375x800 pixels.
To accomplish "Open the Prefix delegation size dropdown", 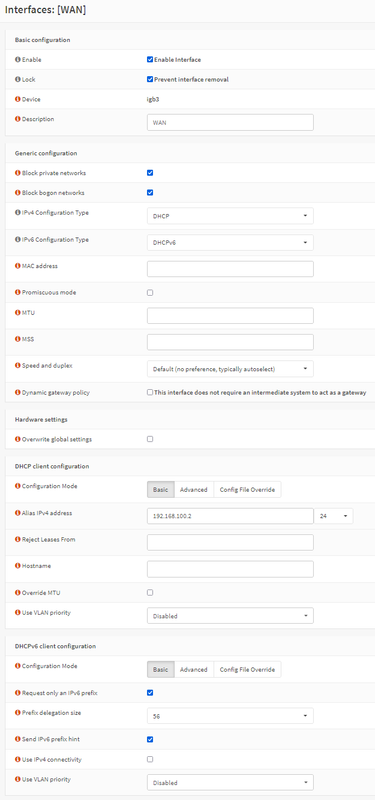I will [x=230, y=716].
